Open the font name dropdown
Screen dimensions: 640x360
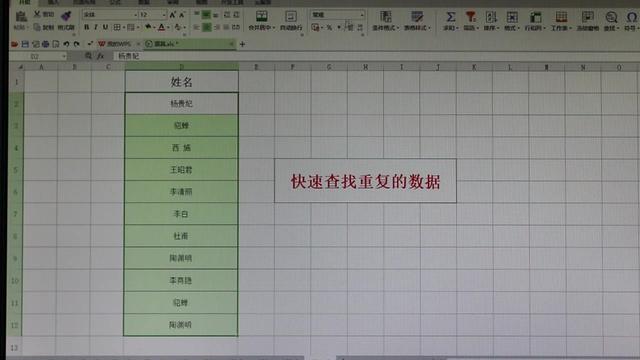coord(136,15)
